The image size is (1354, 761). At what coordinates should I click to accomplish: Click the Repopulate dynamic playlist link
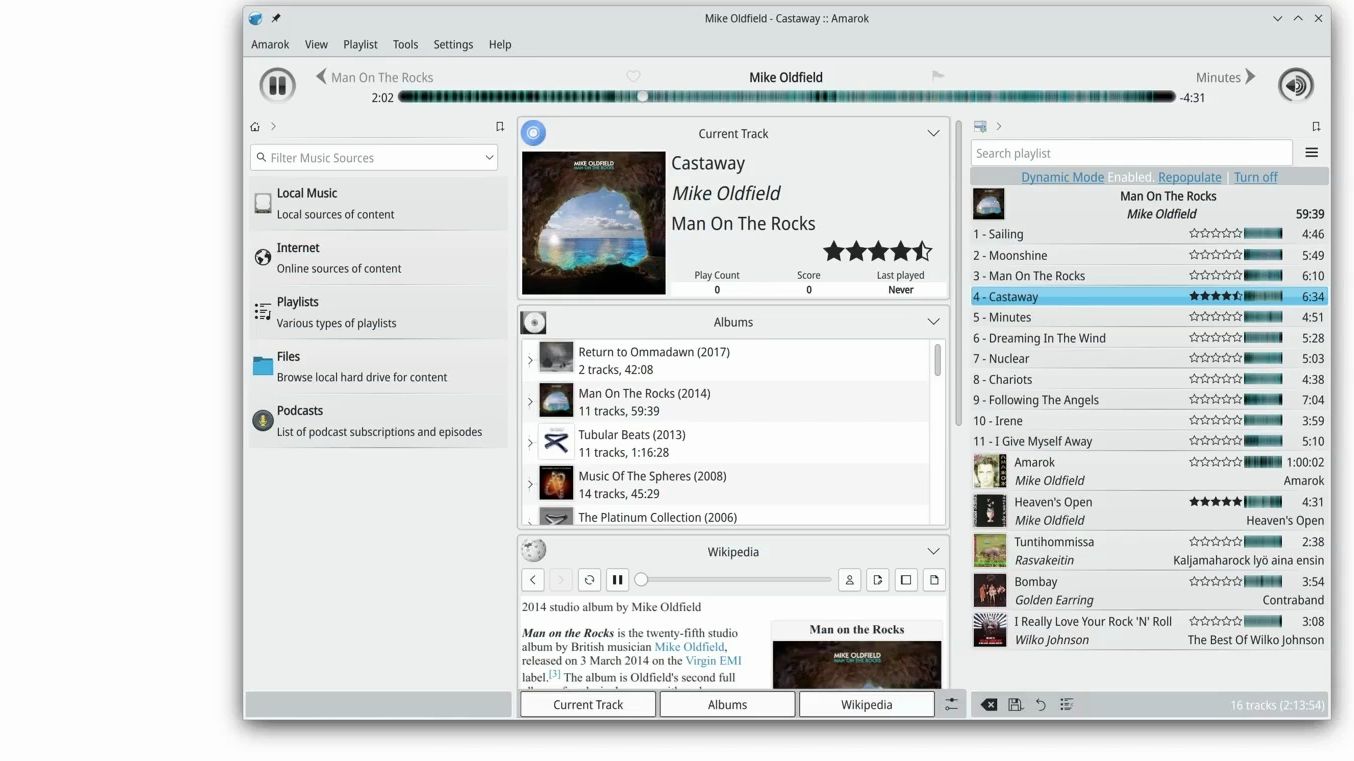click(1189, 177)
